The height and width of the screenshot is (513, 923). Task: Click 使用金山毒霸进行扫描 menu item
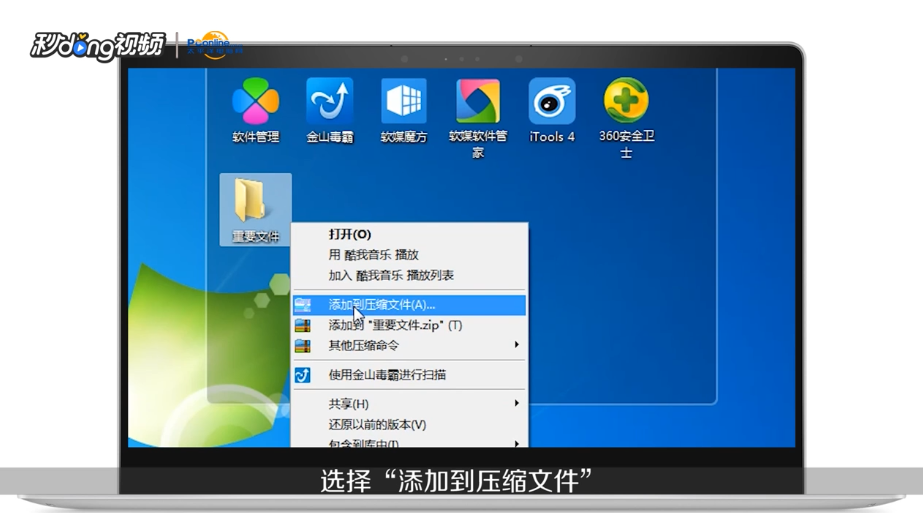(409, 375)
